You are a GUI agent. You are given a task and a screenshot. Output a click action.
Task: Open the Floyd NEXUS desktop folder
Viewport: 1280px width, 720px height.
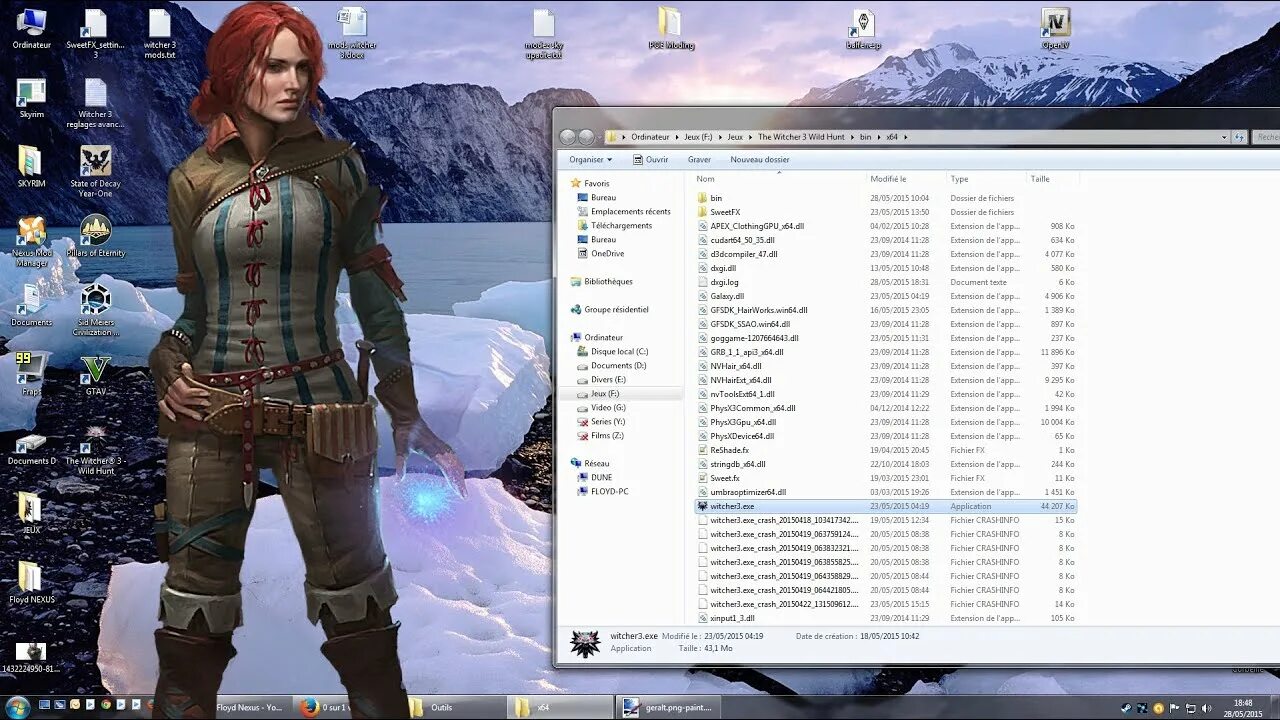31,583
